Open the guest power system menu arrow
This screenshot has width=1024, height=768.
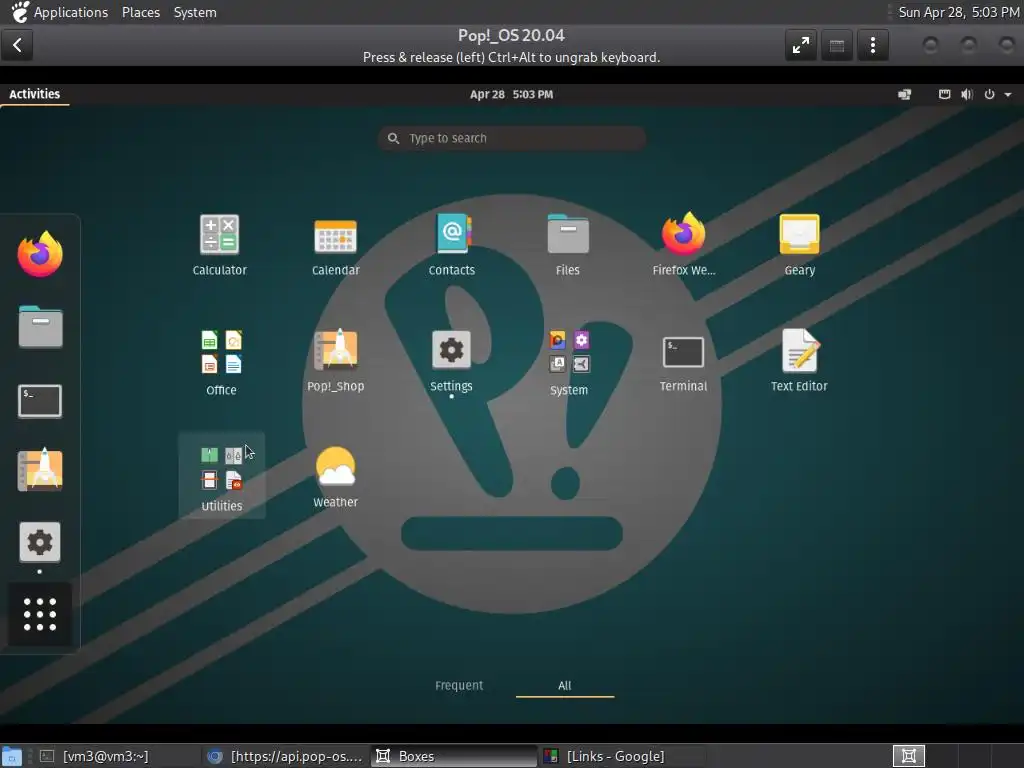(1008, 94)
